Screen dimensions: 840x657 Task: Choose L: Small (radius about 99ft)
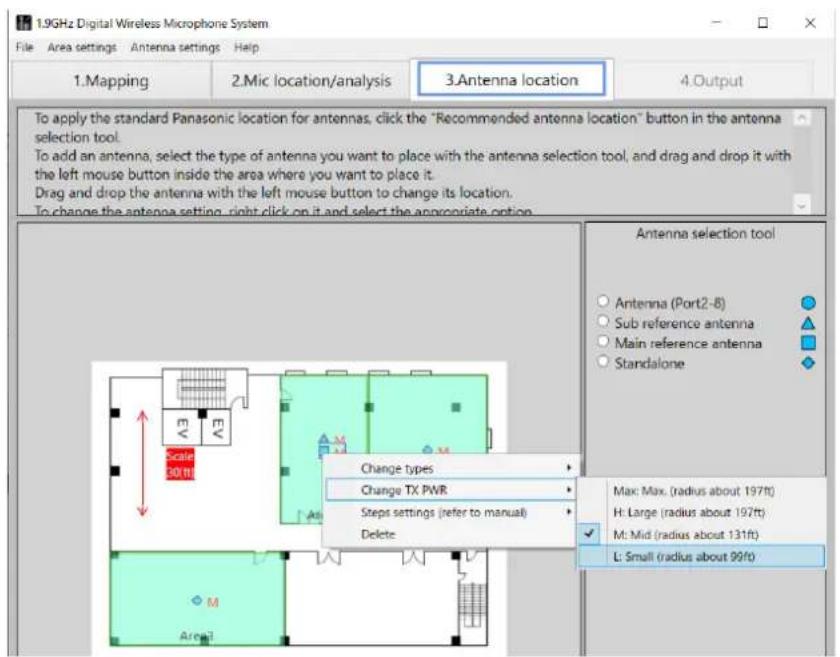pyautogui.click(x=701, y=556)
